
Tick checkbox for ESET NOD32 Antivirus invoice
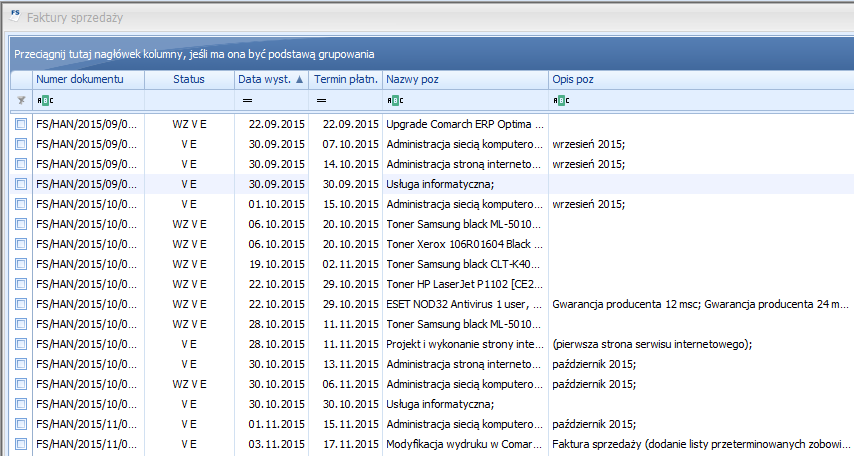point(21,304)
